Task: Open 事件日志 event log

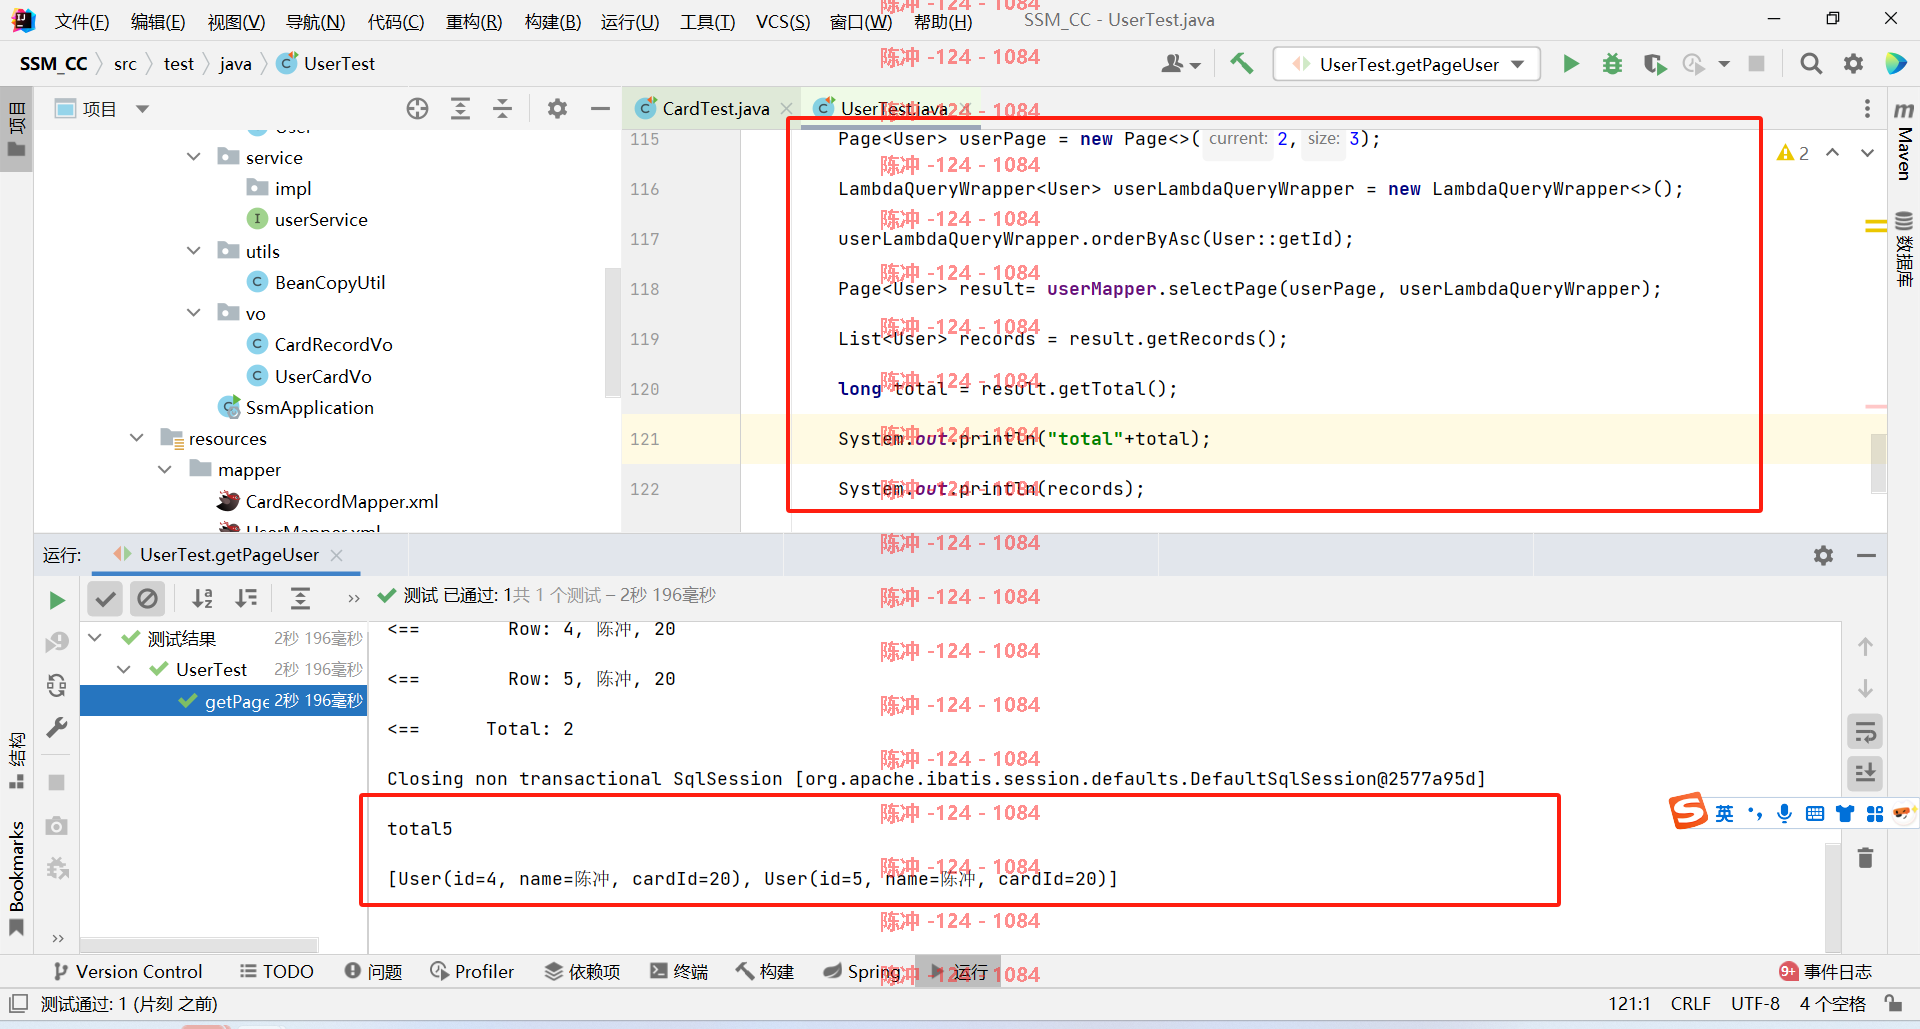Action: tap(1825, 971)
